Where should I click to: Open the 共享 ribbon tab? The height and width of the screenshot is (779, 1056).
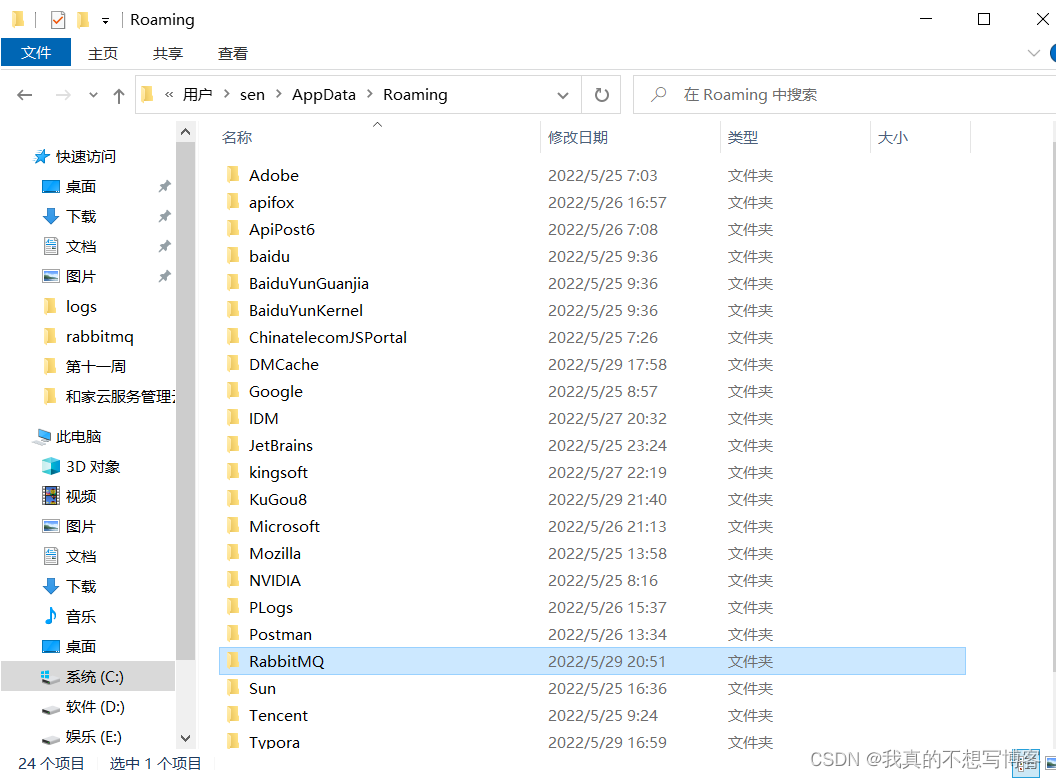click(x=168, y=53)
